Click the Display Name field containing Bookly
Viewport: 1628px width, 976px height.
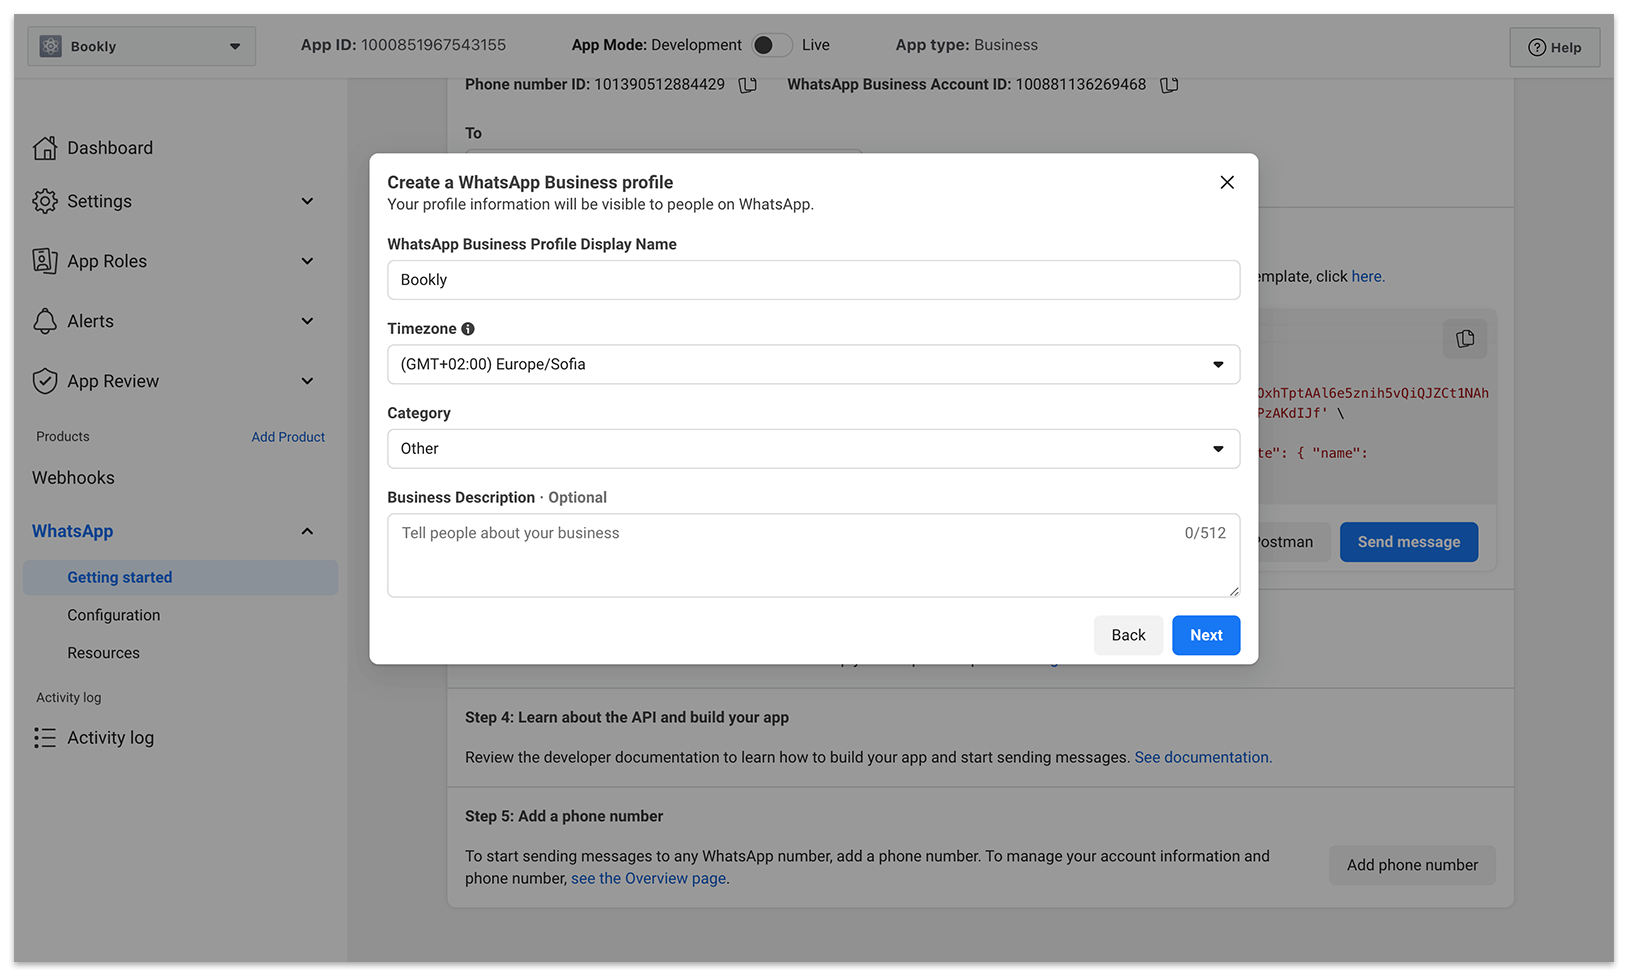pyautogui.click(x=813, y=280)
